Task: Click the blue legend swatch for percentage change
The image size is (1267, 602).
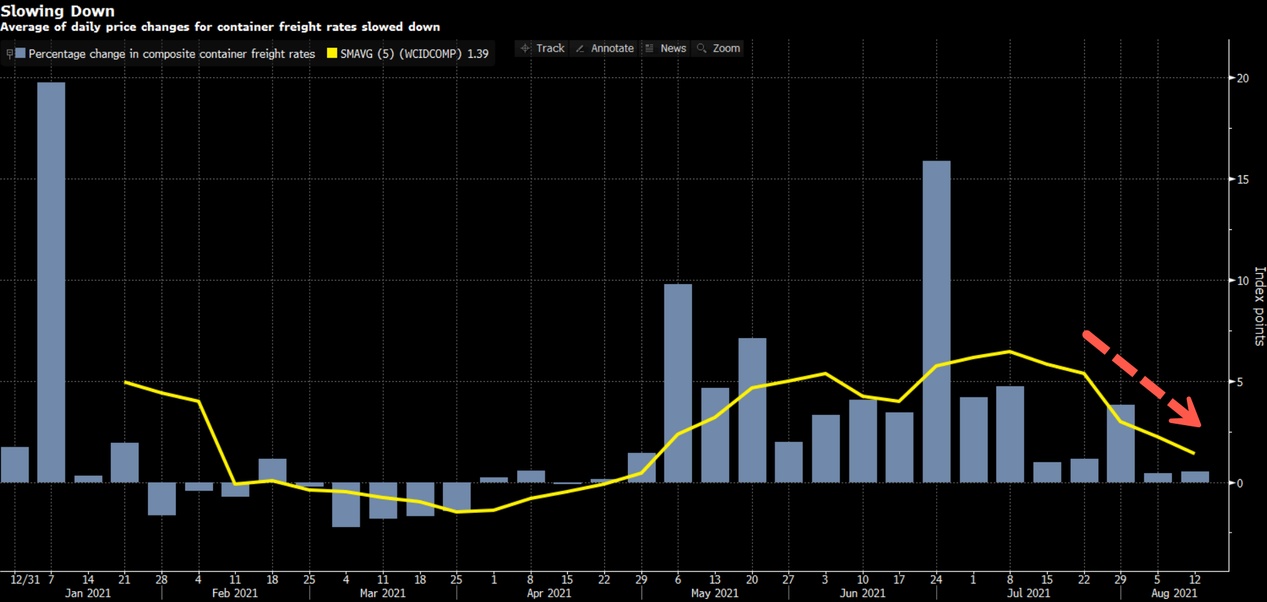Action: [x=20, y=54]
